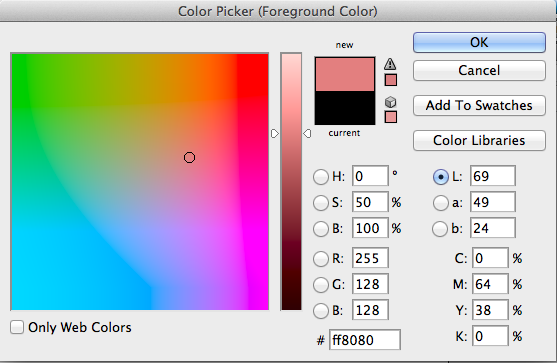Select the web safe color swatch below cube
The height and width of the screenshot is (363, 557).
pos(391,117)
